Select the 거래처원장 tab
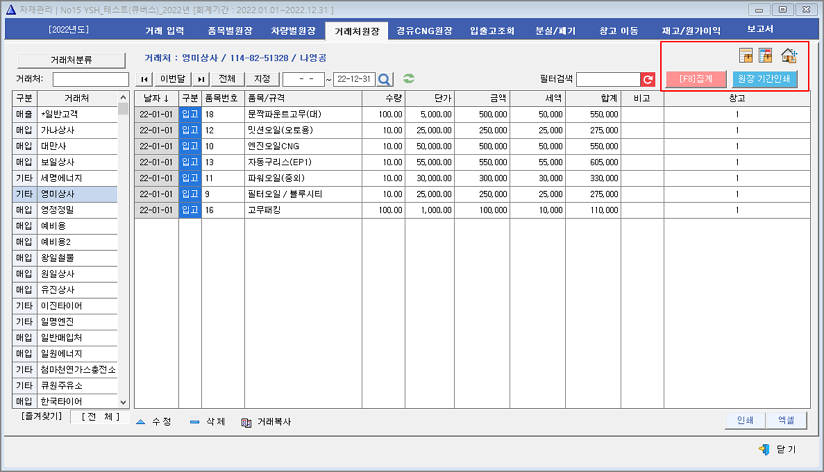The width and height of the screenshot is (824, 472). [357, 31]
